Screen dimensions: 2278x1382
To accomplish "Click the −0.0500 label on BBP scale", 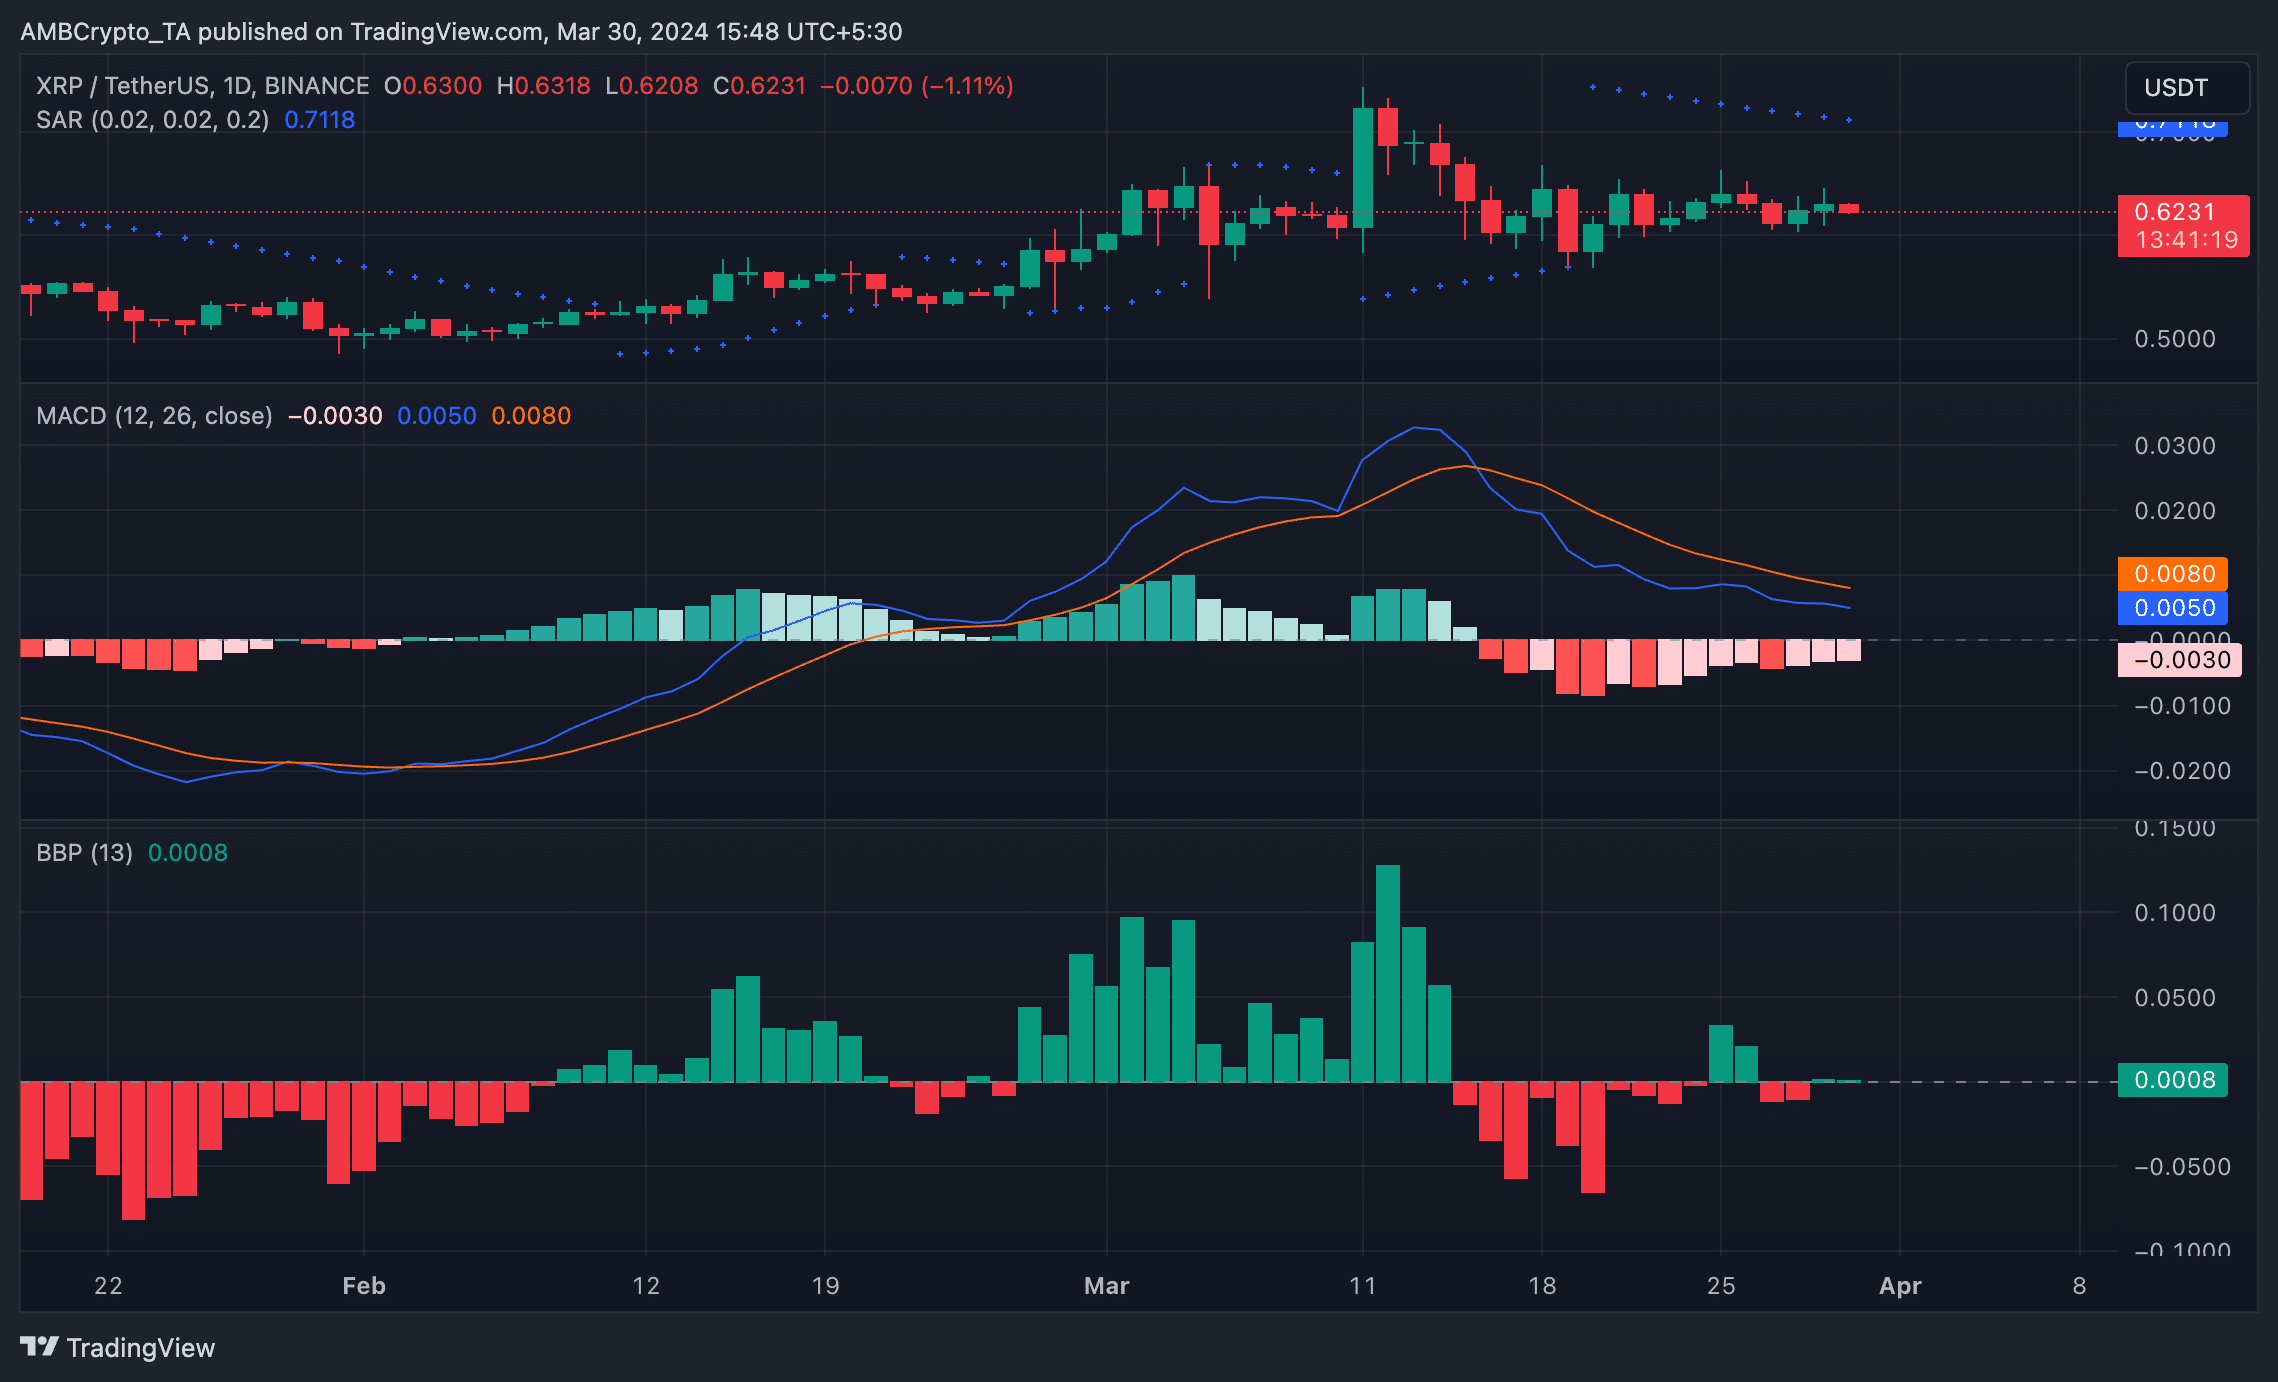I will (2182, 1167).
